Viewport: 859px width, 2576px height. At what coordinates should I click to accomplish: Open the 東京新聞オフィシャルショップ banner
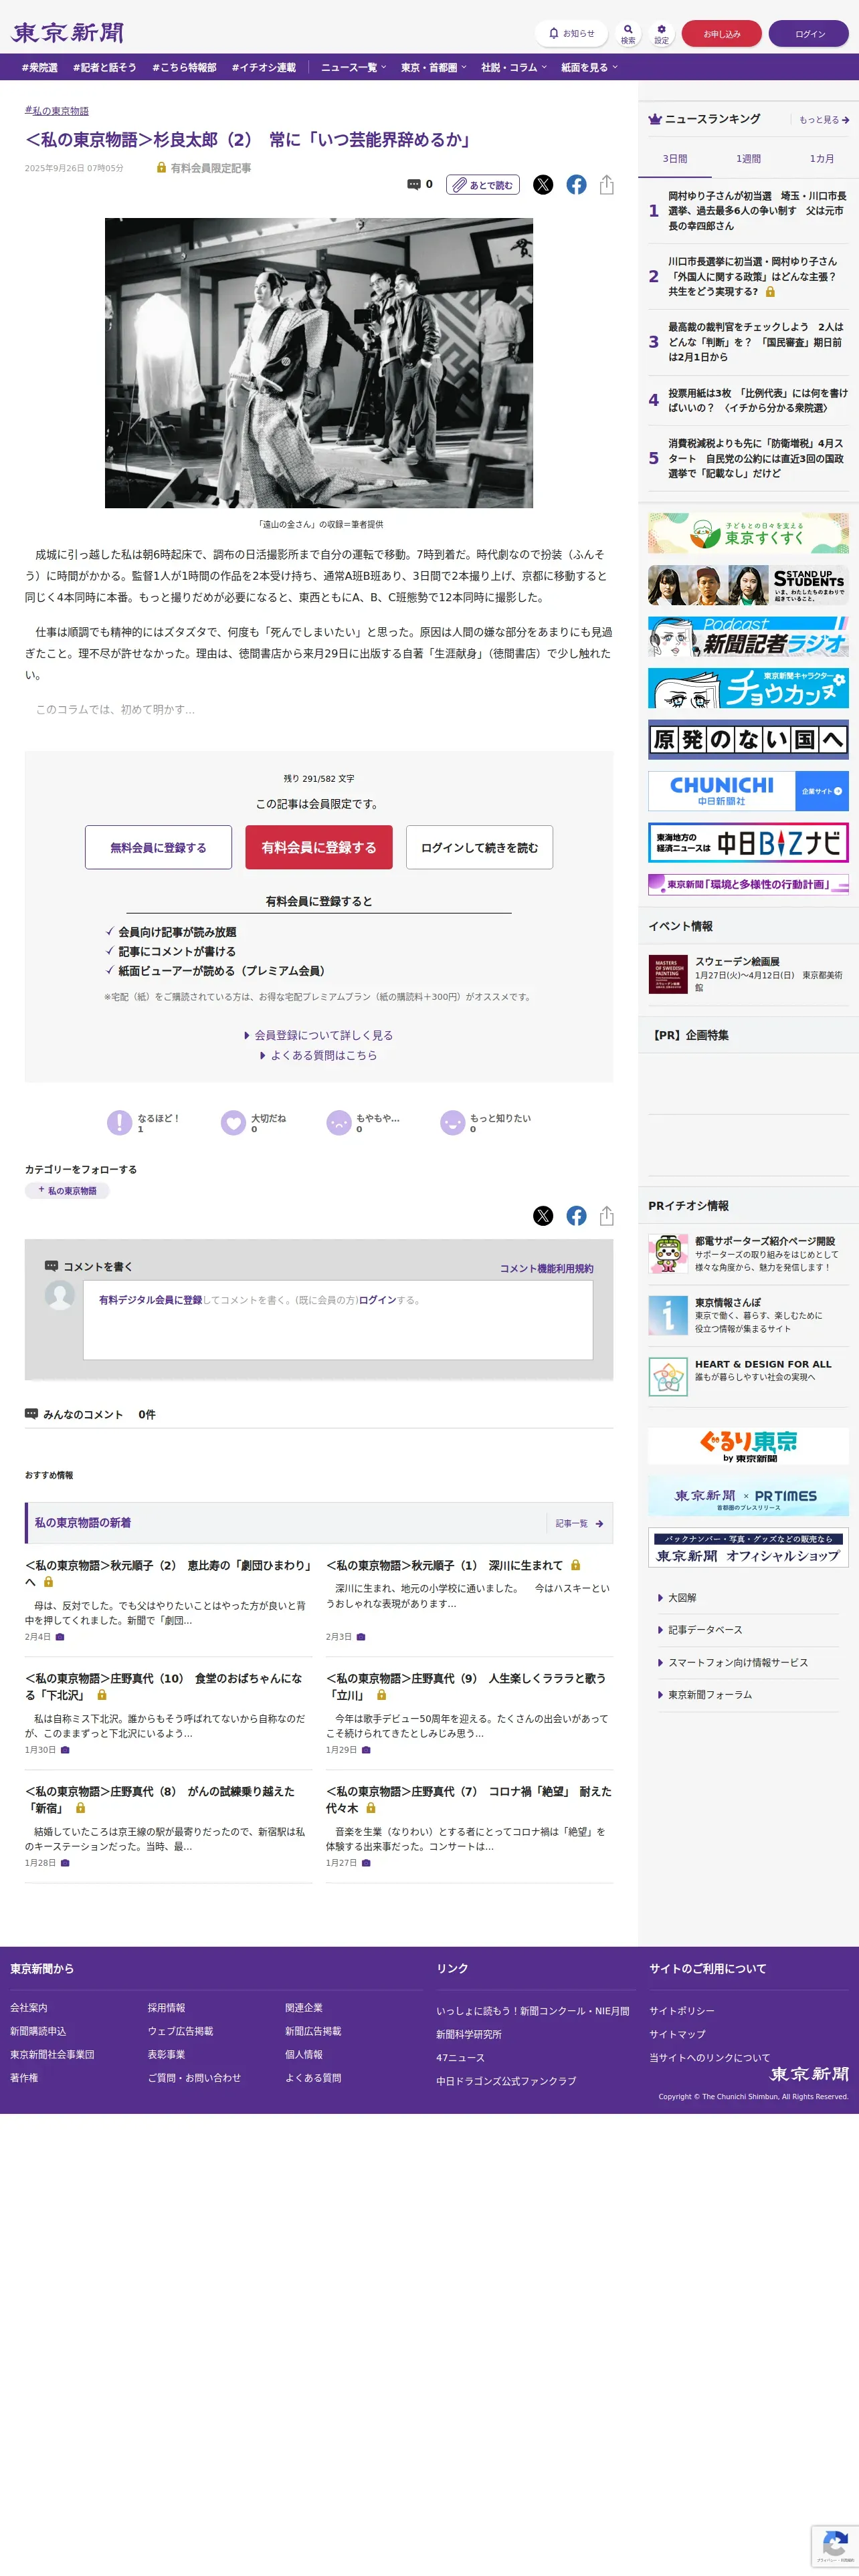(x=748, y=1548)
